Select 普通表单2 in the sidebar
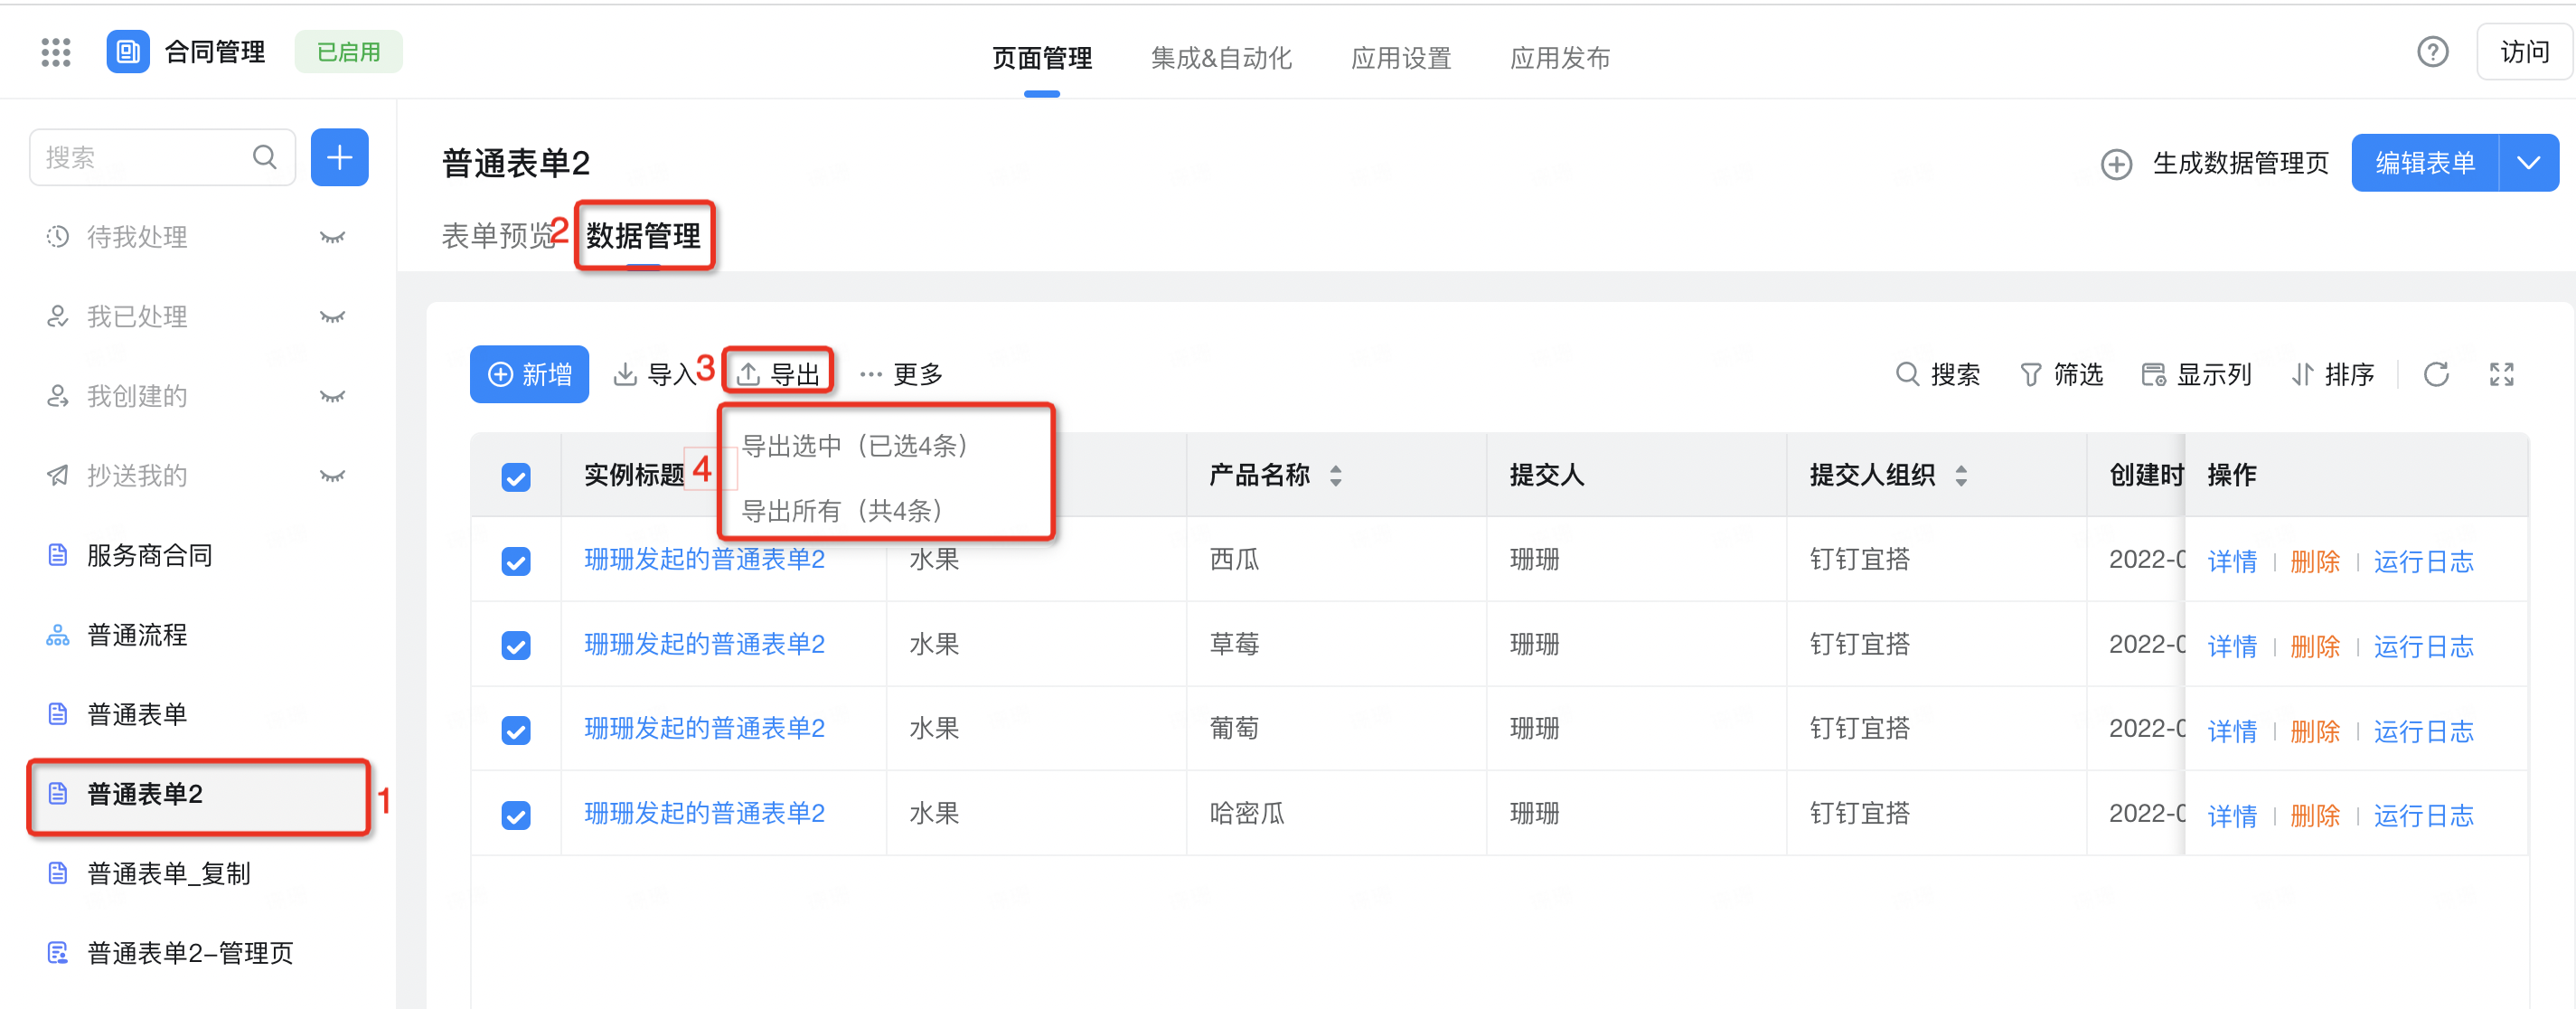This screenshot has width=2576, height=1009. [198, 795]
